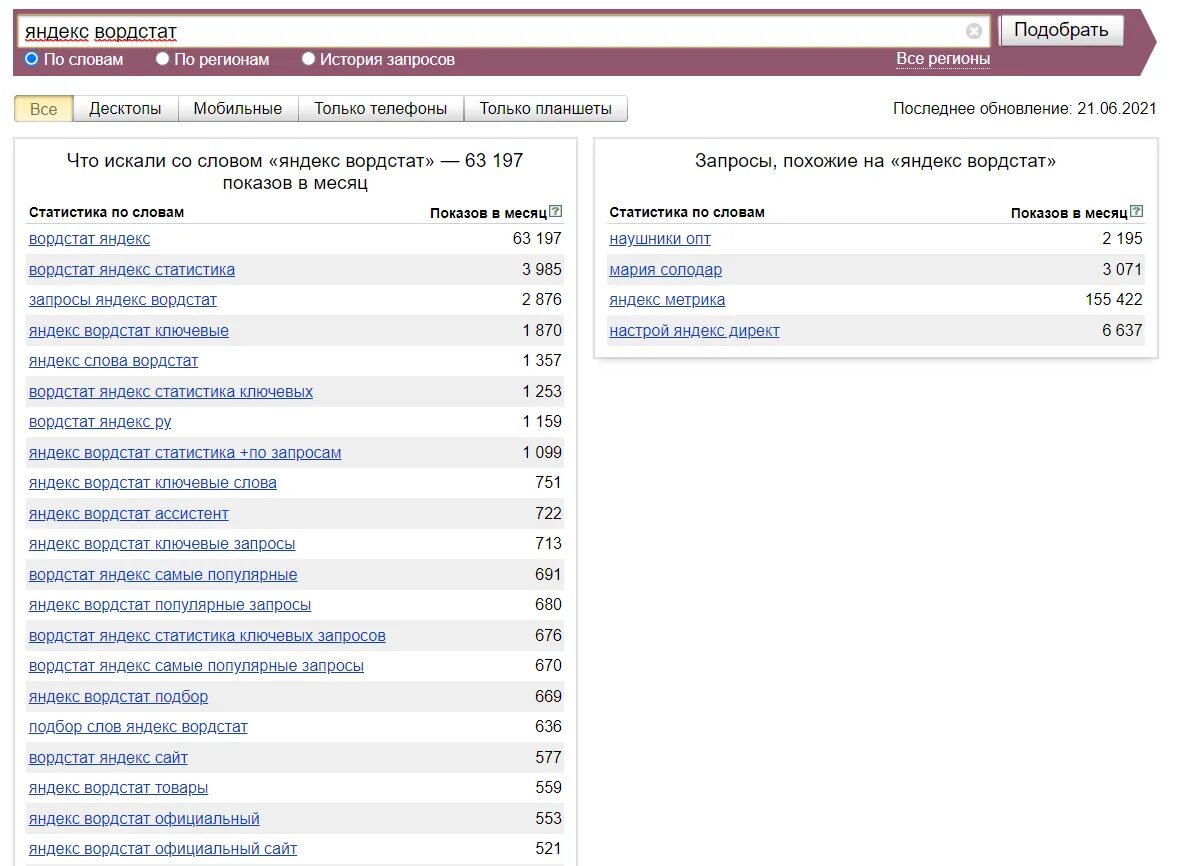Viewport: 1183px width, 866px height.
Task: Switch to the 'Десктопы' tab
Action: coord(125,109)
